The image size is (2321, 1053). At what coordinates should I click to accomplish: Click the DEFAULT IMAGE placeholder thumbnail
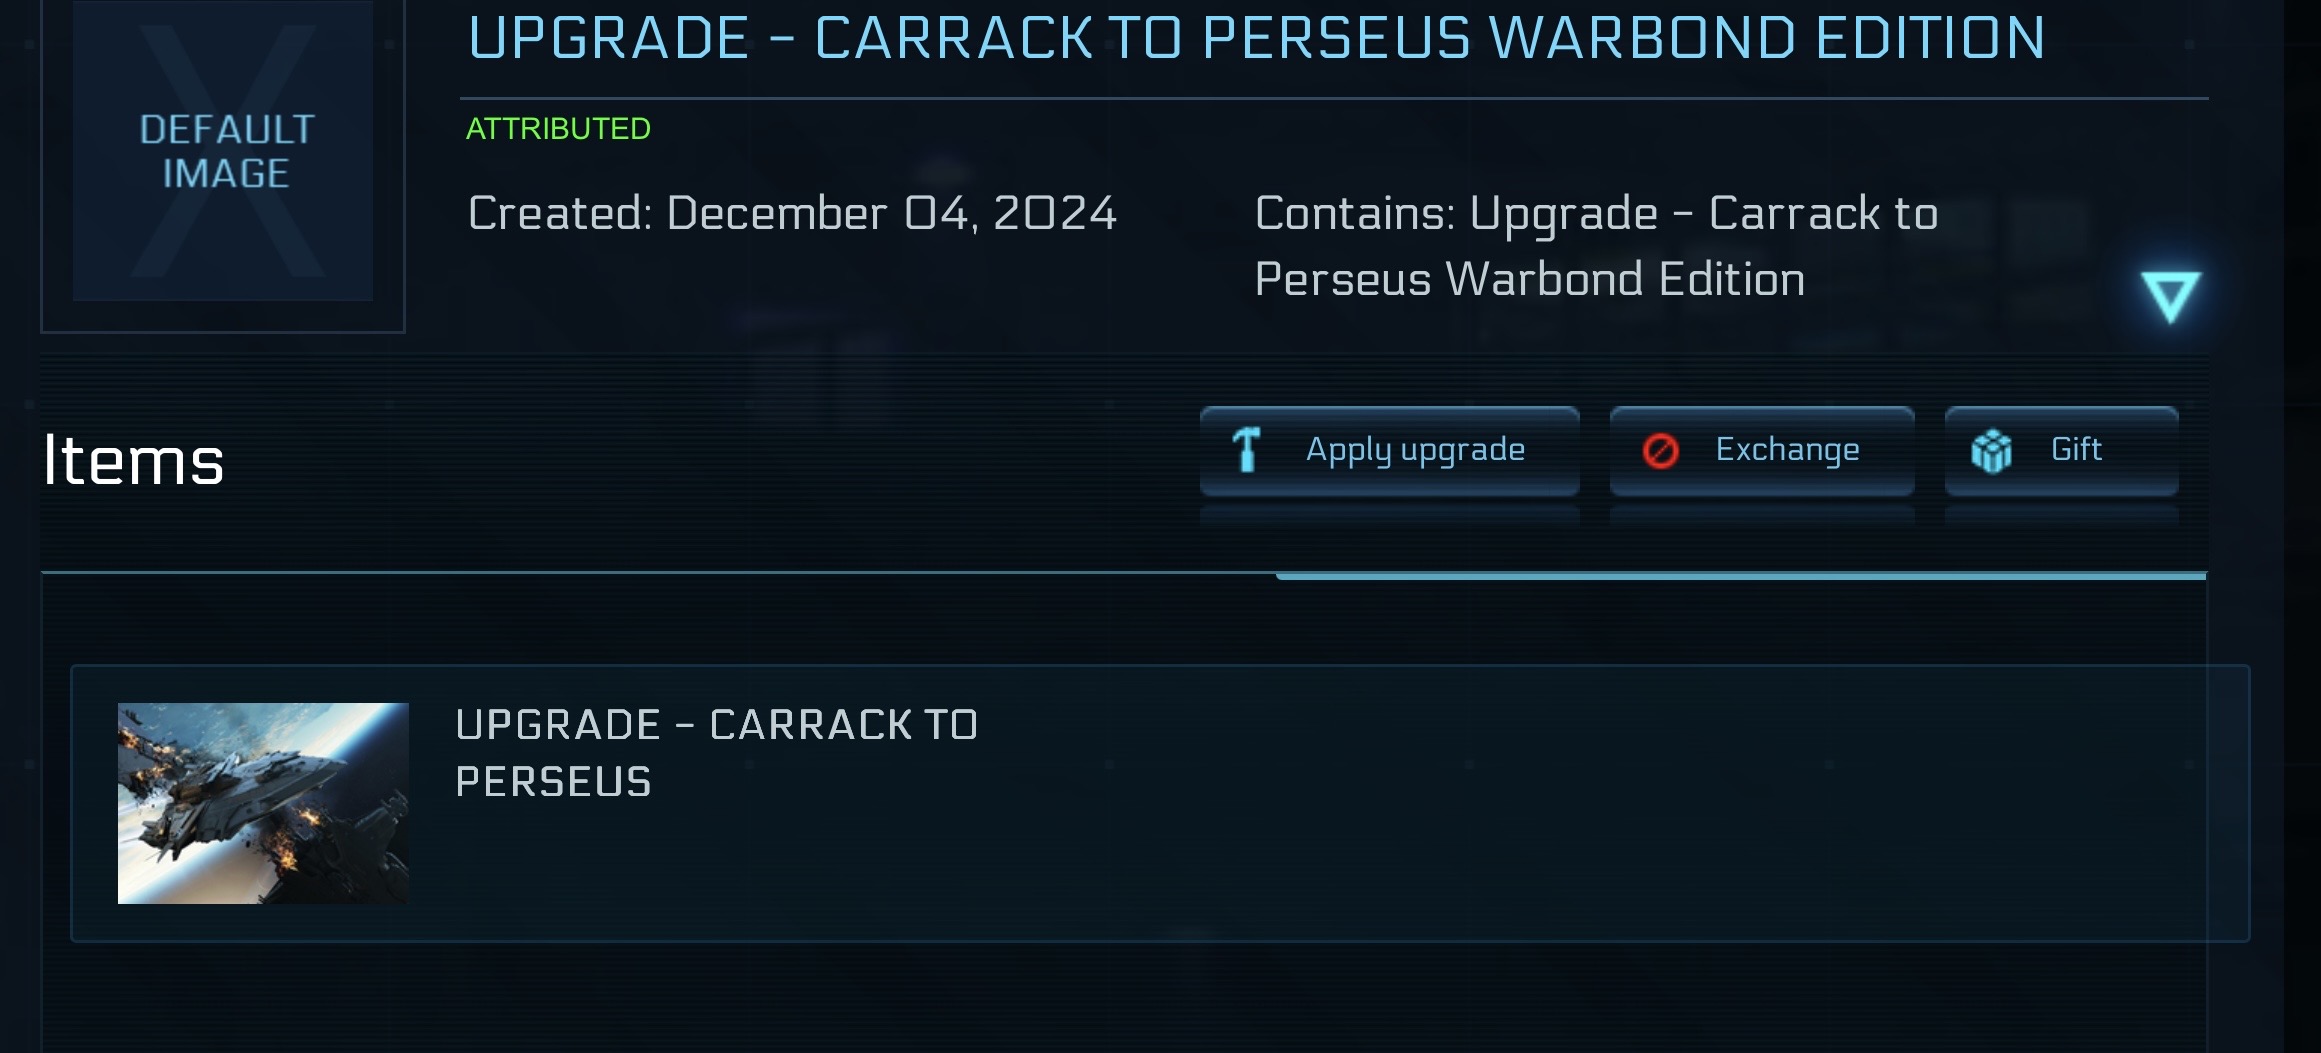click(x=224, y=151)
